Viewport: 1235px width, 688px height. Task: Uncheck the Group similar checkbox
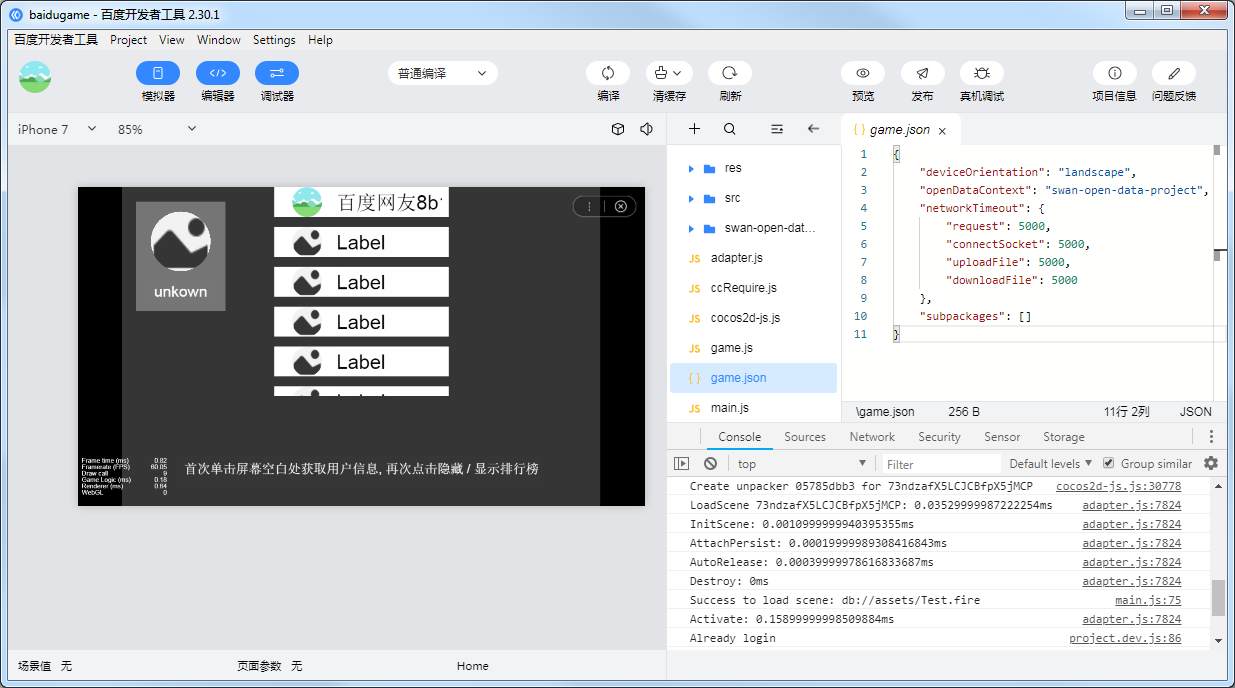click(x=1108, y=463)
